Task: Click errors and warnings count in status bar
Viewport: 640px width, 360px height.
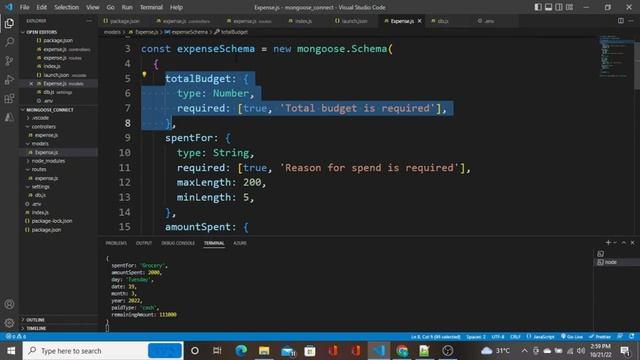Action: (x=16, y=337)
